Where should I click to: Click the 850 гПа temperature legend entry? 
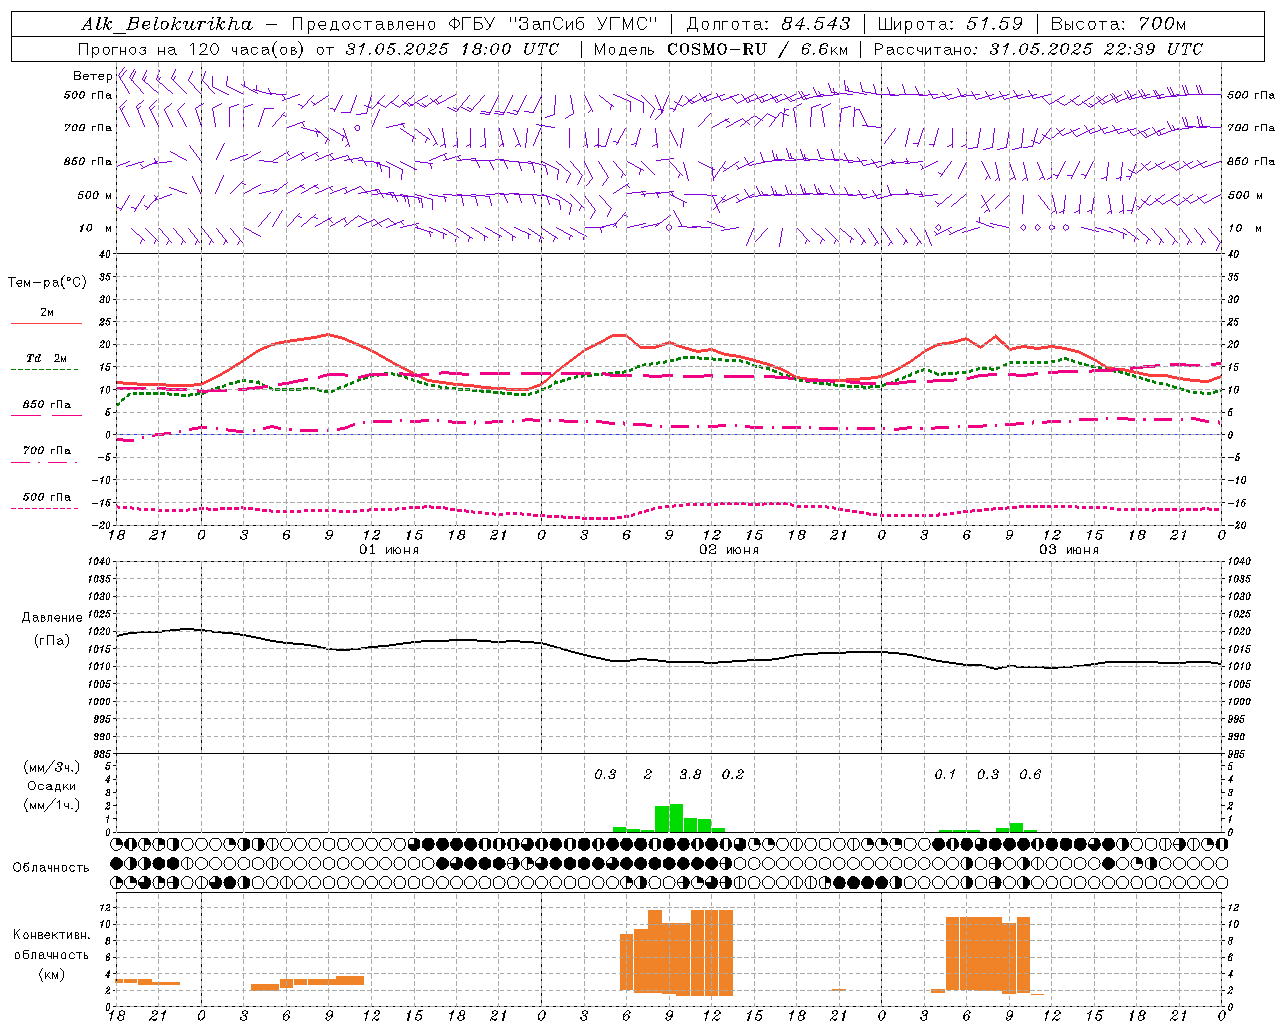[47, 405]
